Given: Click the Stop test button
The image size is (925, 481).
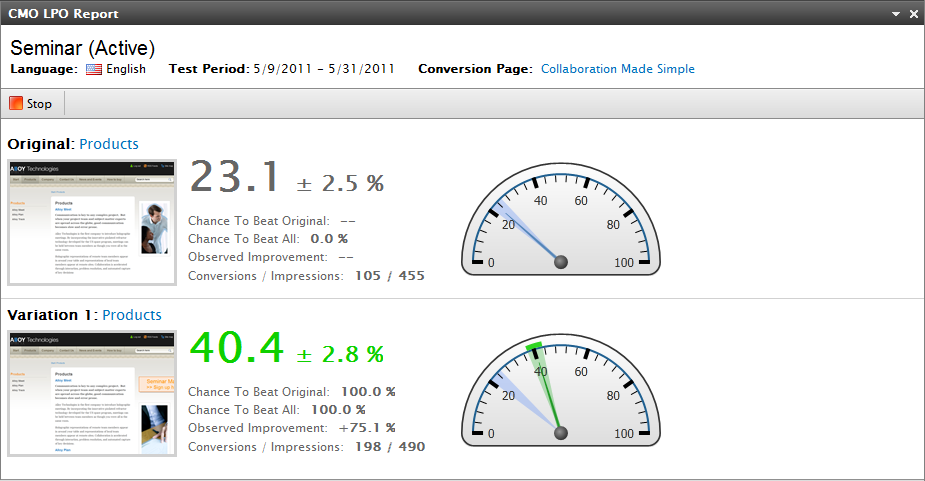Looking at the screenshot, I should [31, 103].
